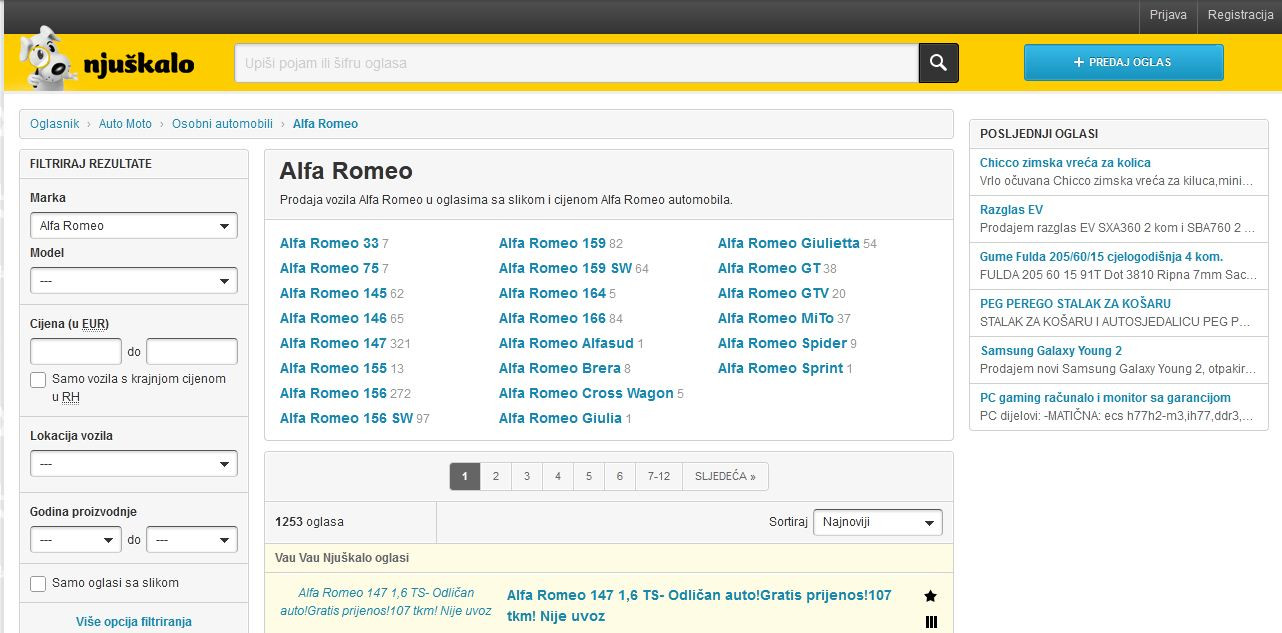Open the Chicco zimska vreća za kolica ad
Viewport: 1282px width, 633px height.
point(1065,162)
